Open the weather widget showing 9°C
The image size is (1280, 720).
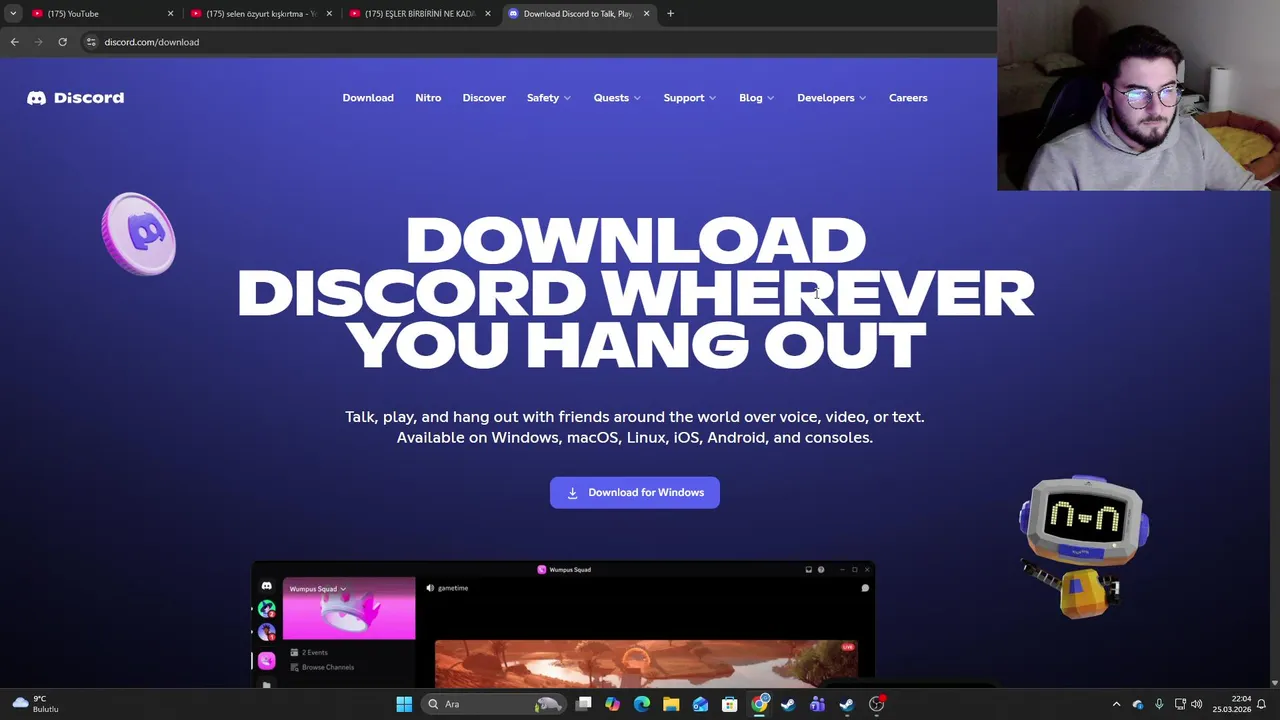click(36, 704)
